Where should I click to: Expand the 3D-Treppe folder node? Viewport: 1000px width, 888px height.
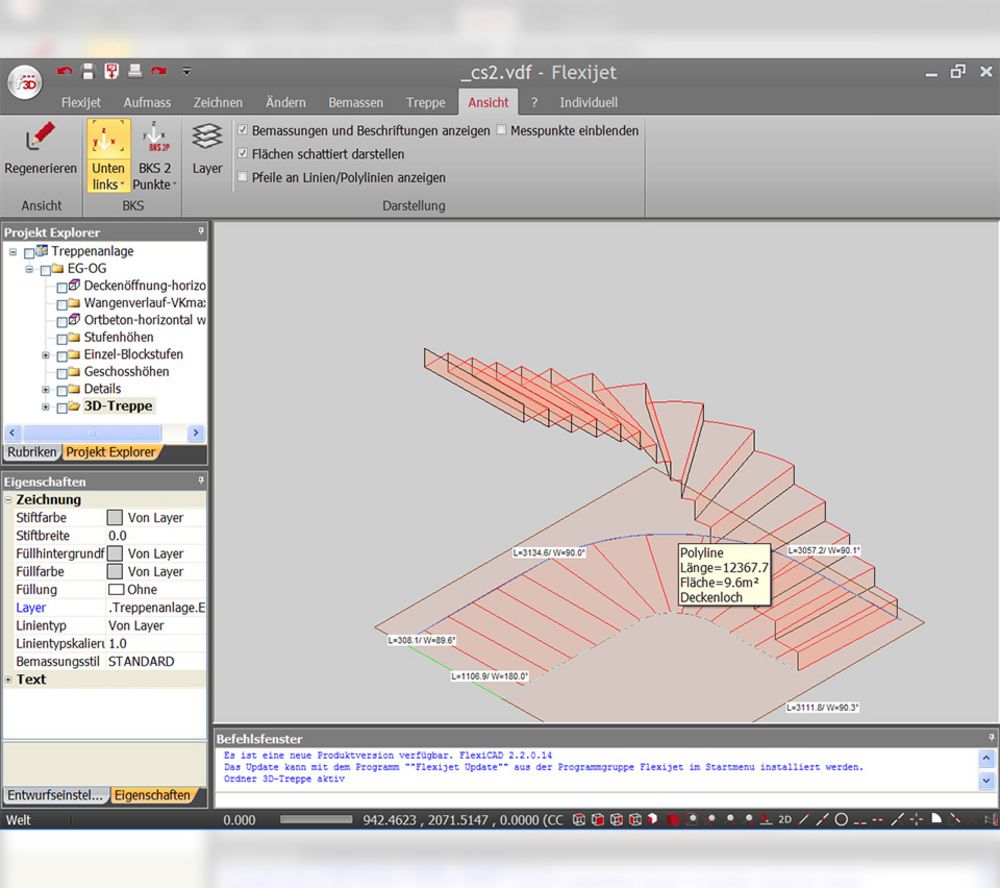click(x=45, y=406)
